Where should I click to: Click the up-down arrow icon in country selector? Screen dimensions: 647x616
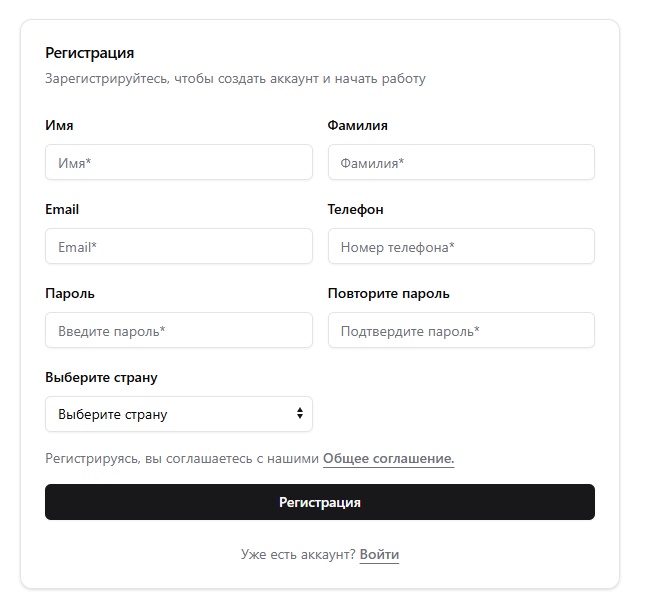tap(300, 414)
